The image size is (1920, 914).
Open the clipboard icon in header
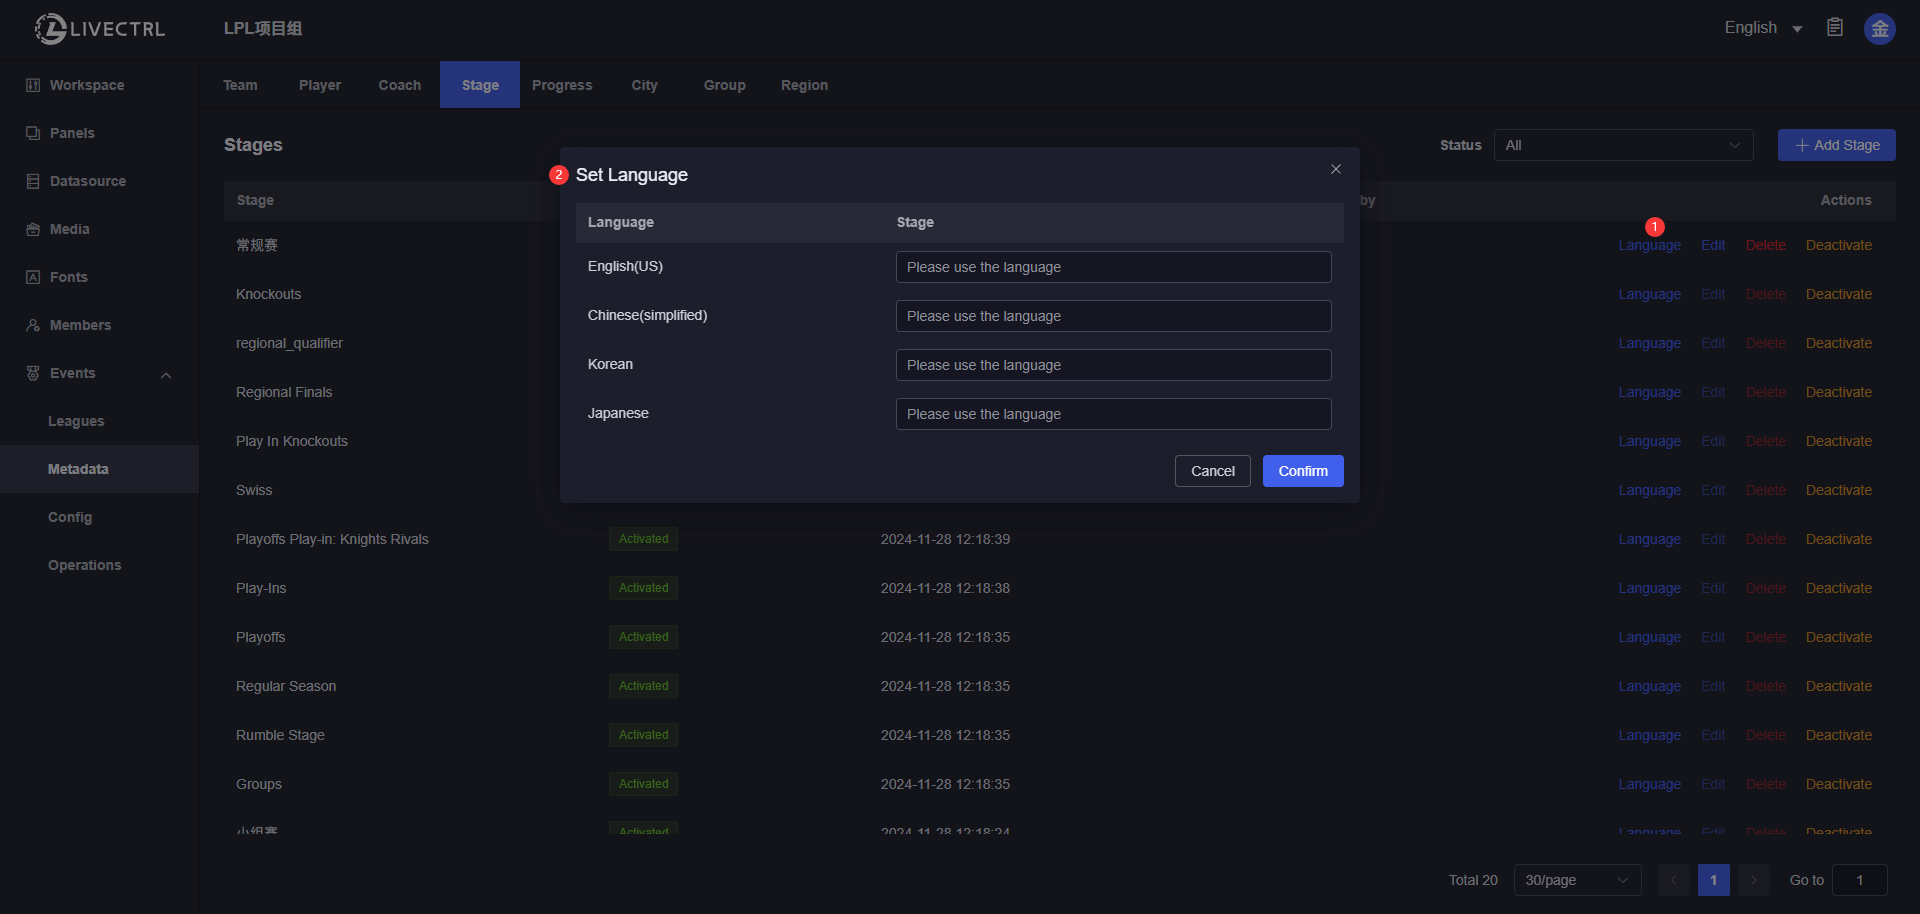click(x=1835, y=28)
